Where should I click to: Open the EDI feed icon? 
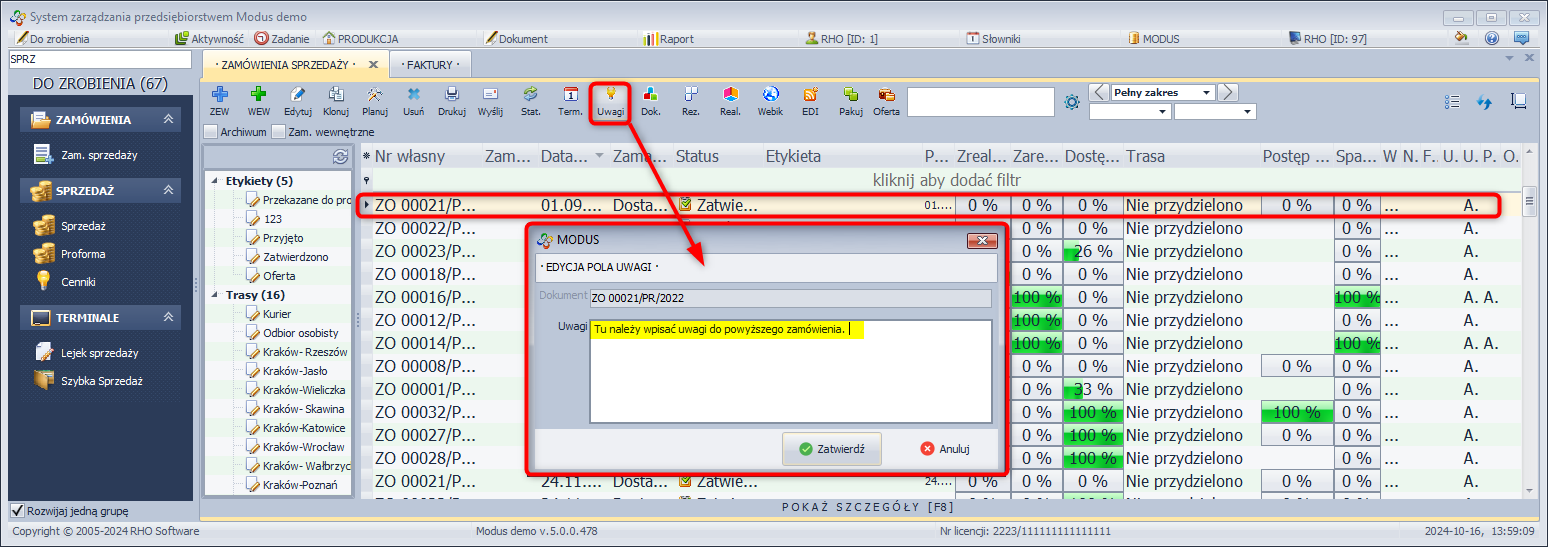pos(810,100)
